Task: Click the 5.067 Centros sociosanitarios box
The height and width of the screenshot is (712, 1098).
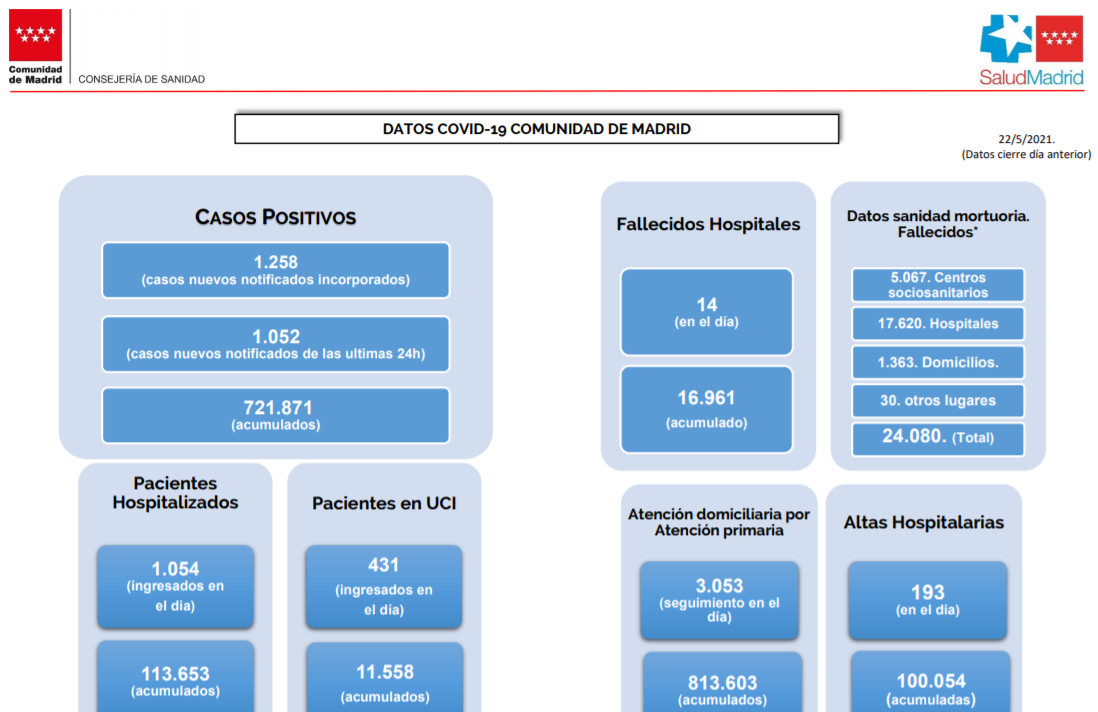Action: pos(938,285)
